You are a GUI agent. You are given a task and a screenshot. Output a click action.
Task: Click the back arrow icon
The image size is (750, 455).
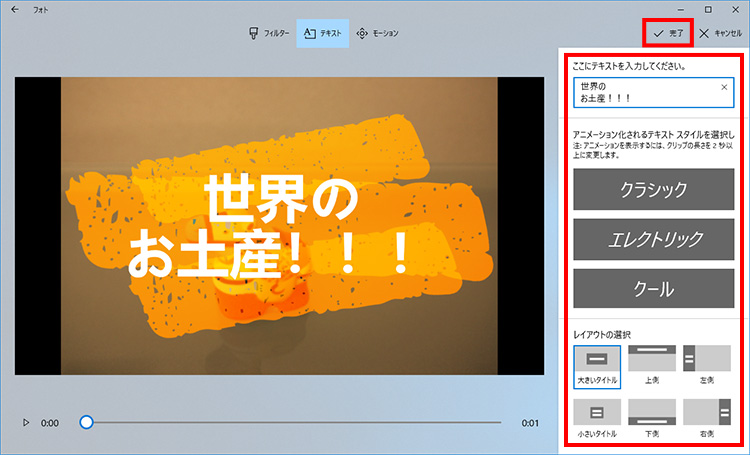pos(15,9)
